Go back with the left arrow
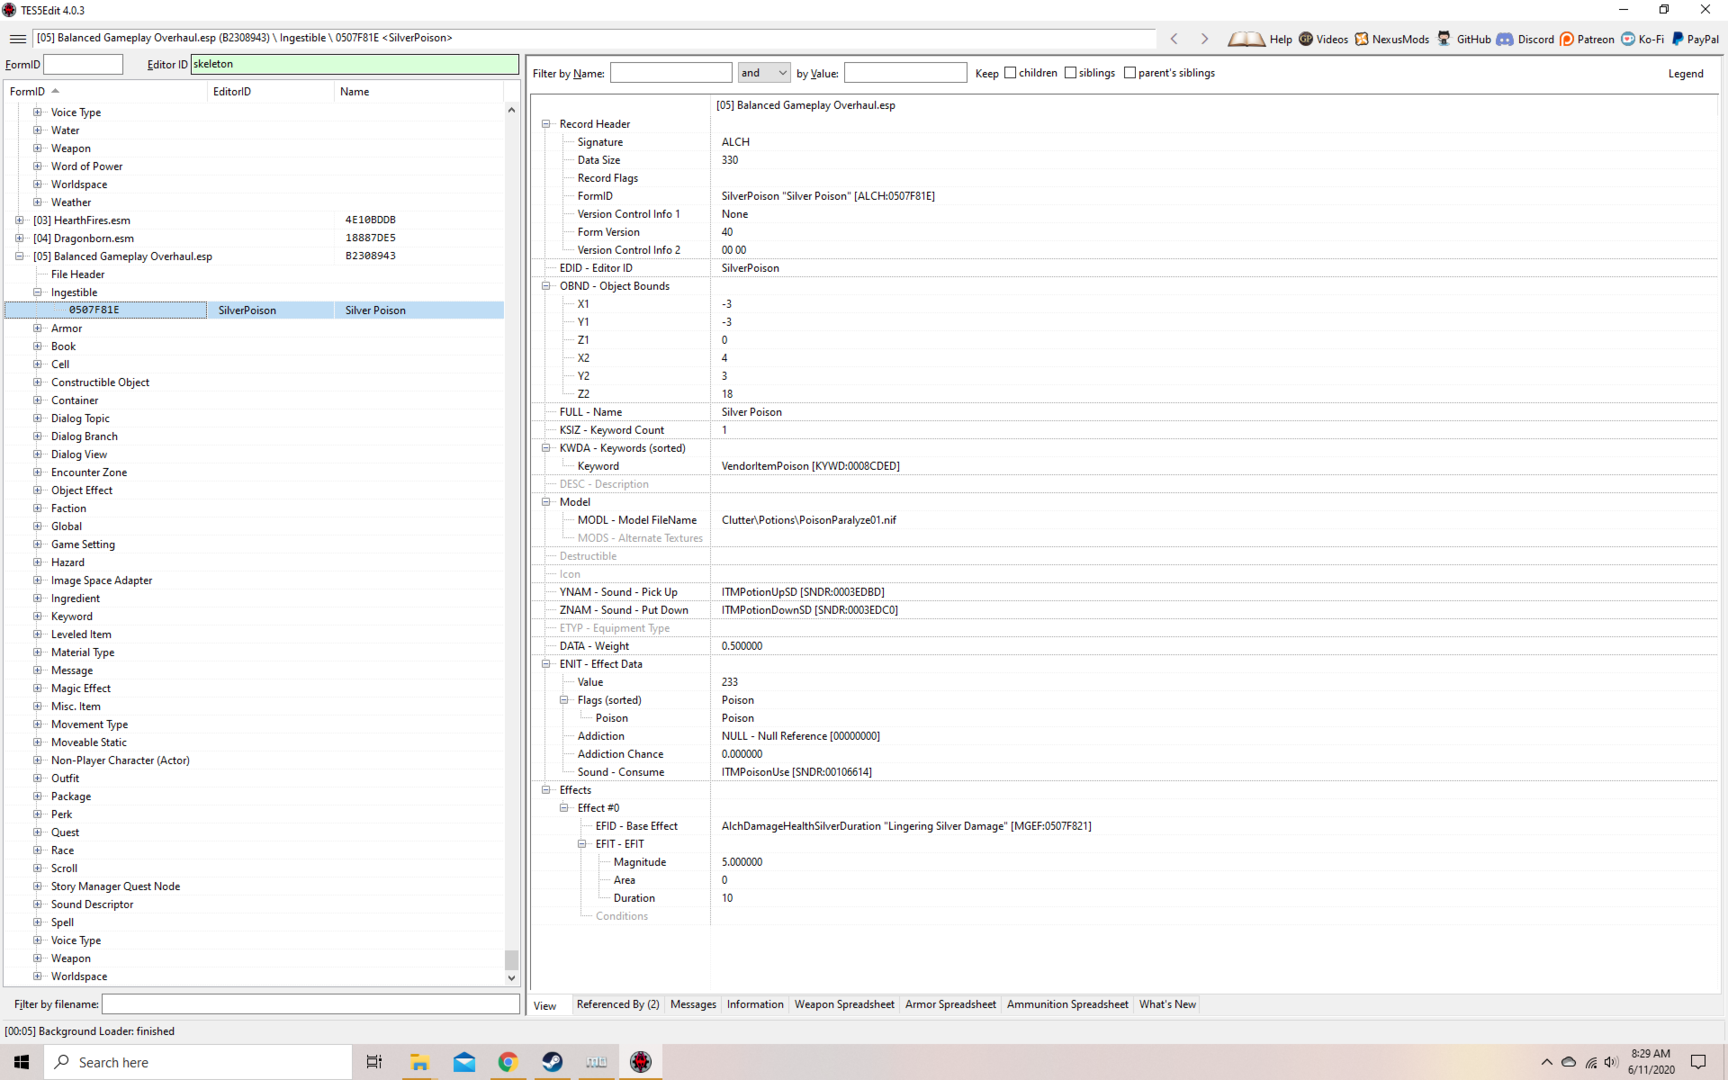Screen dimensions: 1728x1080 (x=1174, y=39)
